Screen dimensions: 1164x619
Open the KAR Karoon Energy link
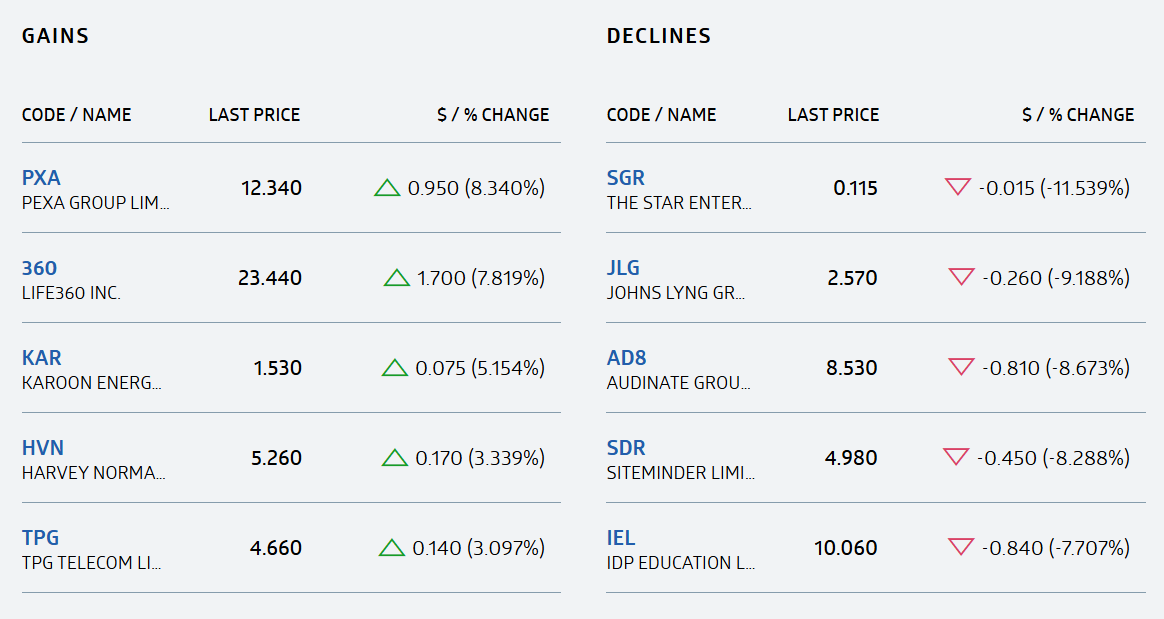(x=42, y=358)
